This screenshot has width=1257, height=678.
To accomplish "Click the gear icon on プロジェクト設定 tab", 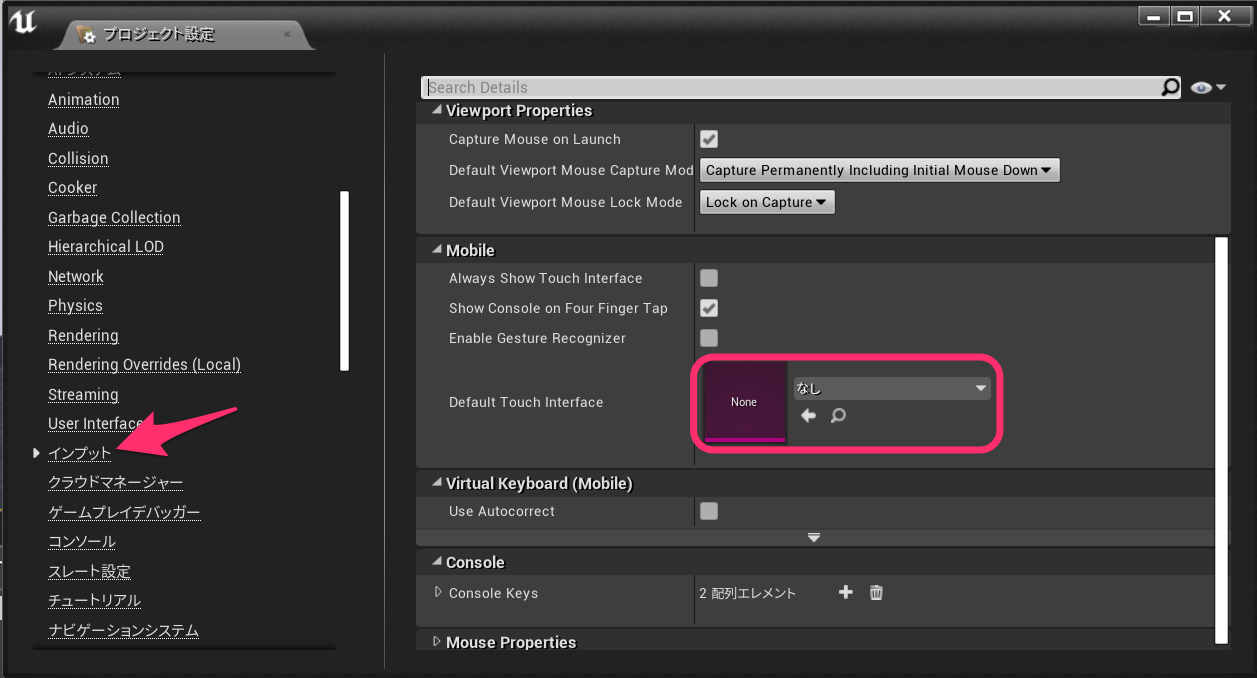I will 87,35.
